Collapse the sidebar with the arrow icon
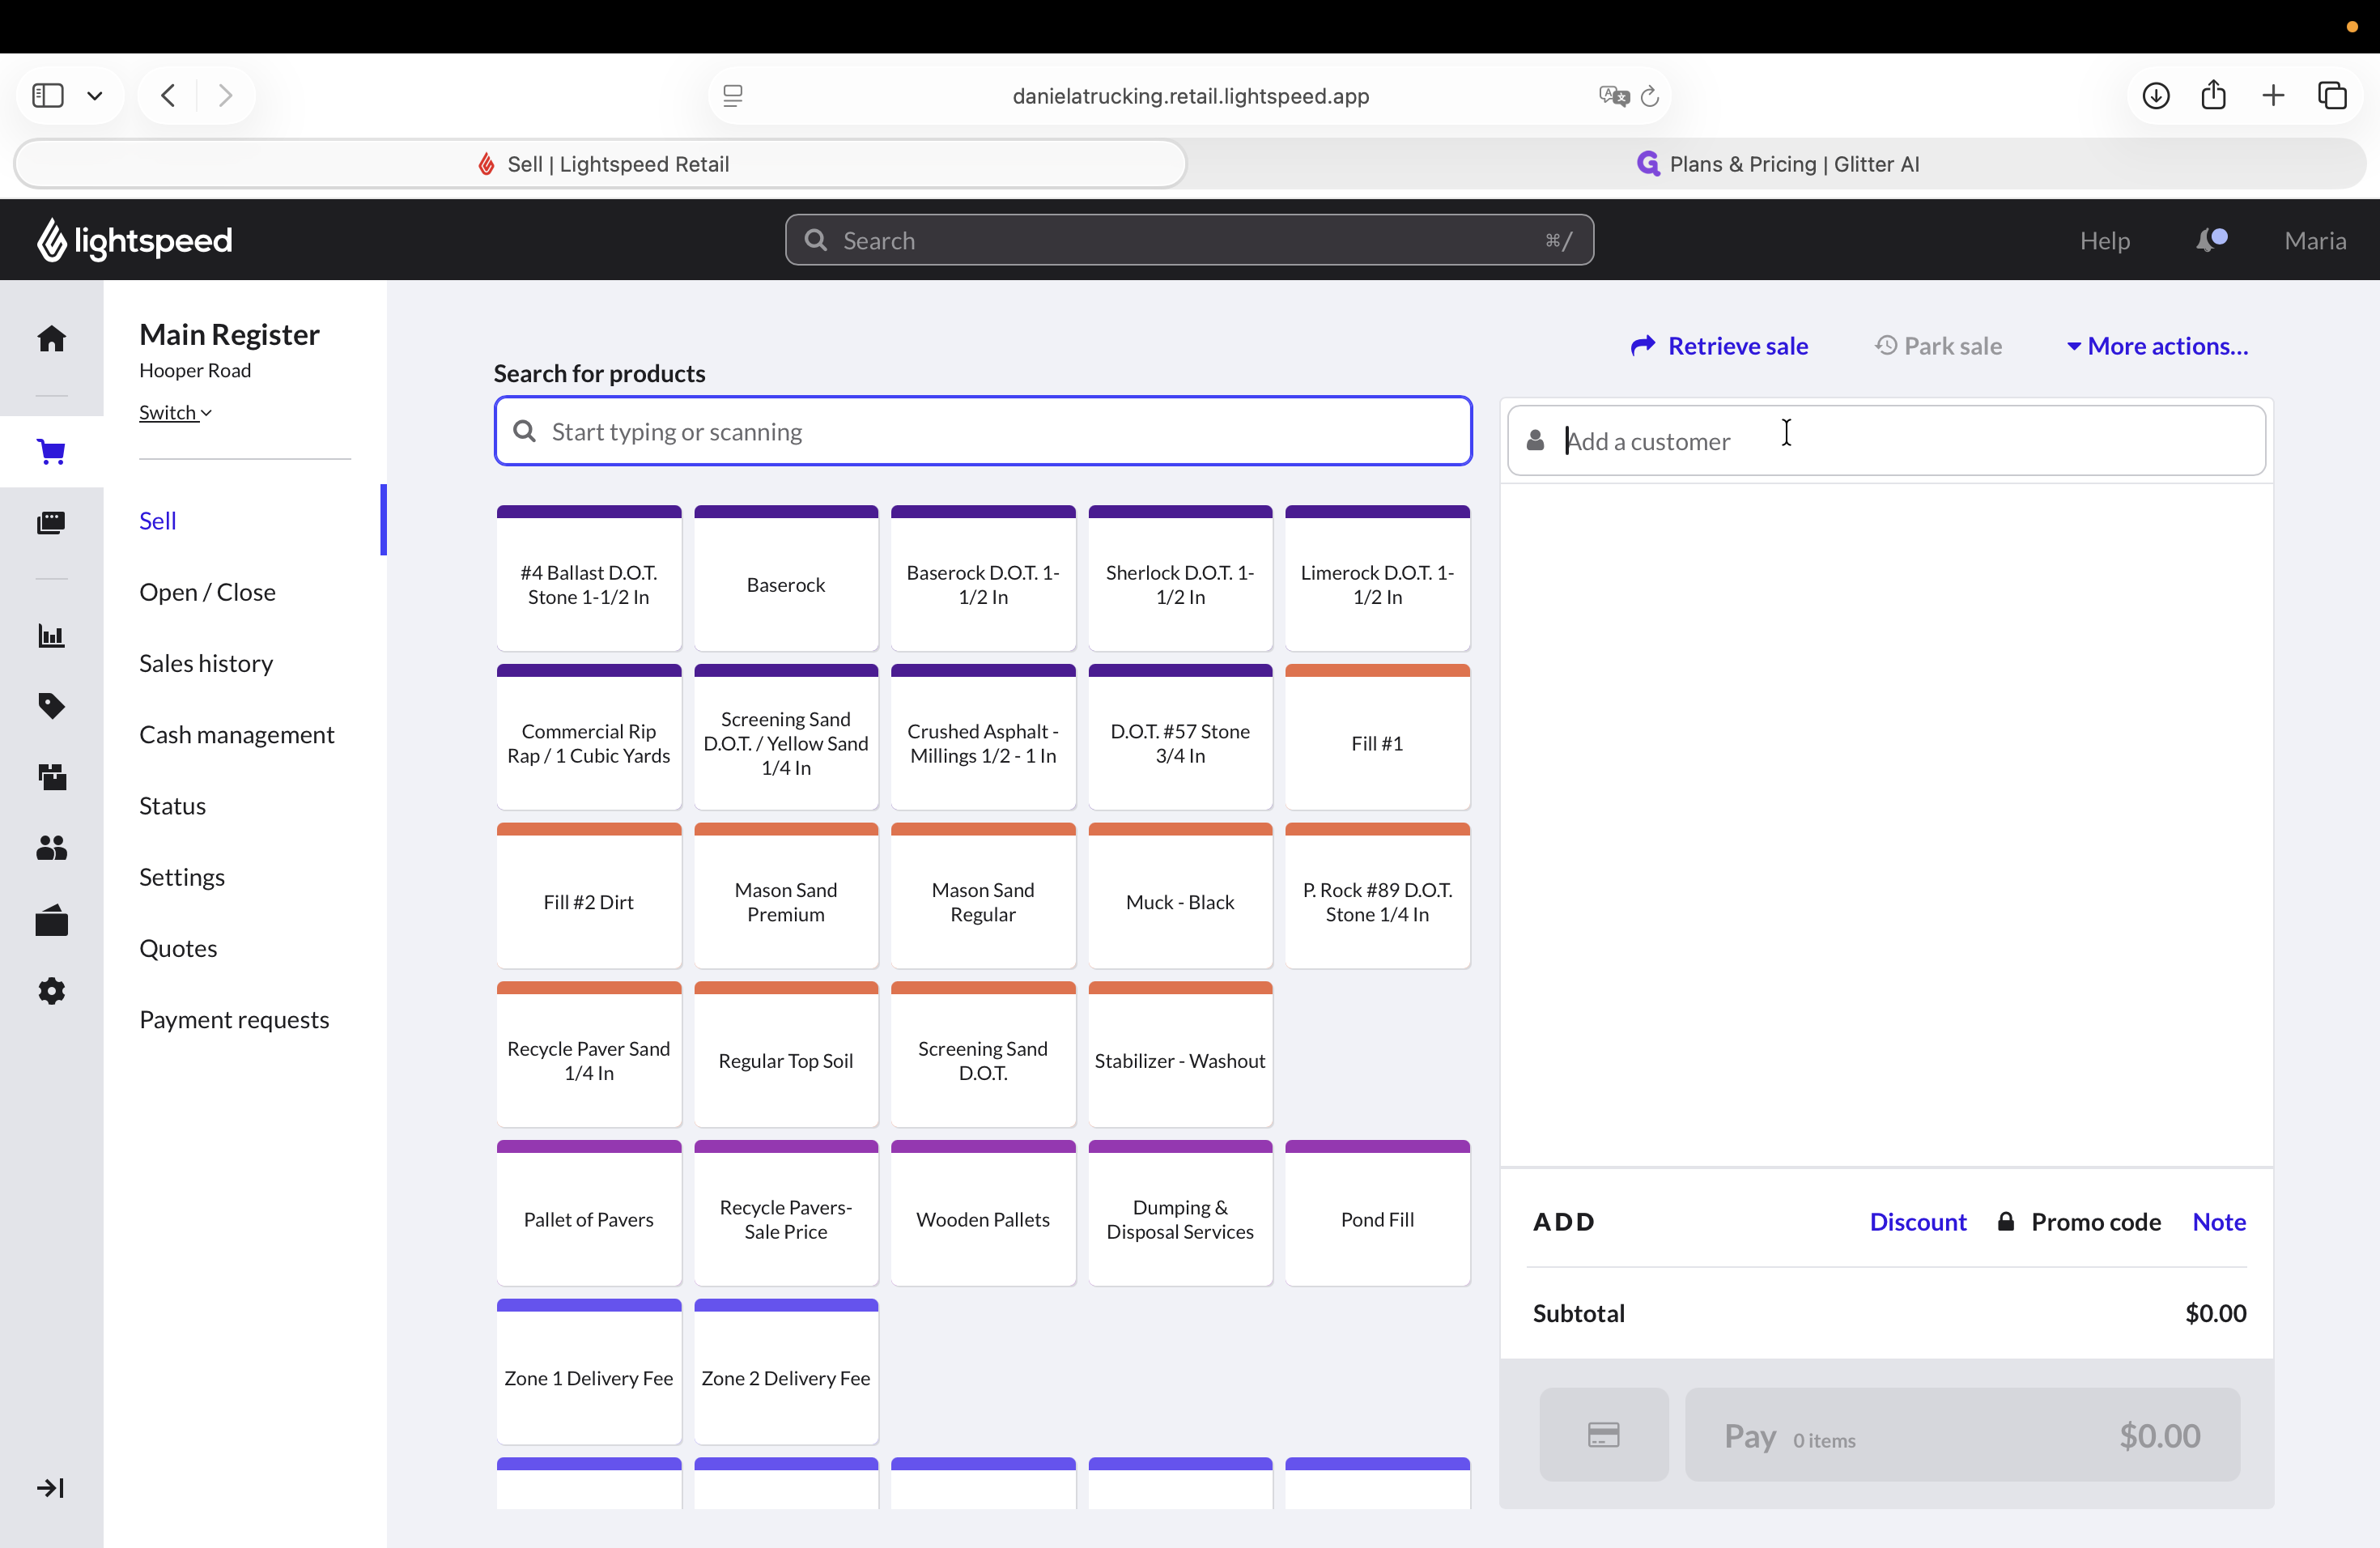 click(x=50, y=1488)
